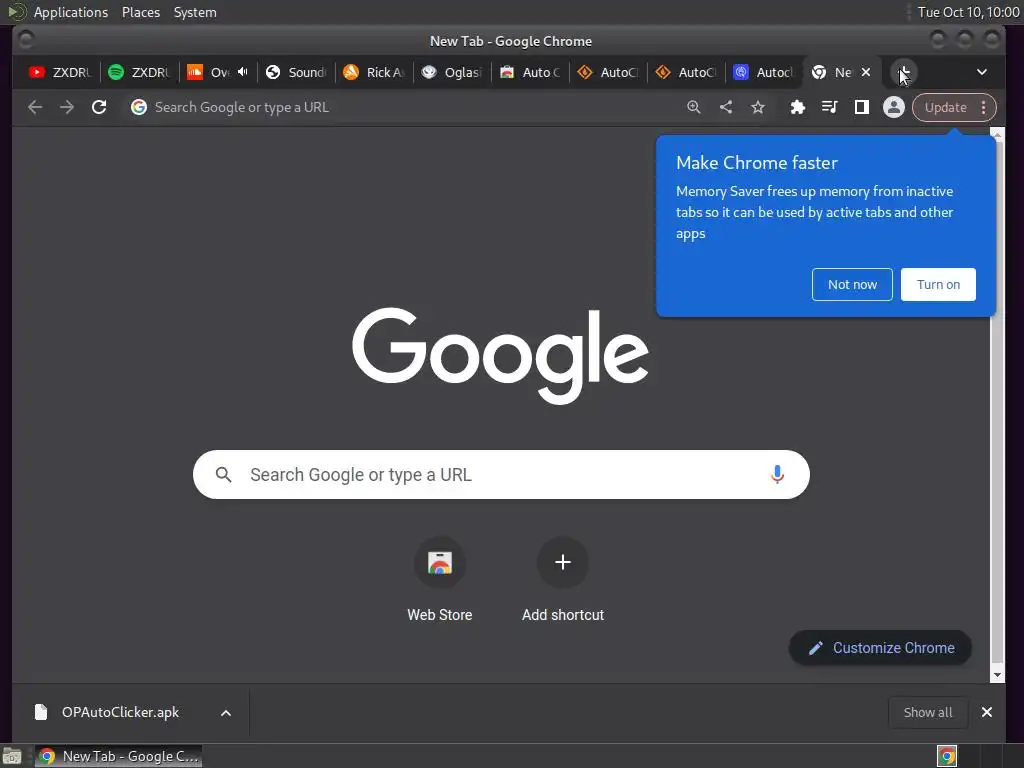Switch to the Oglasi tab
1024x768 pixels.
pos(452,72)
